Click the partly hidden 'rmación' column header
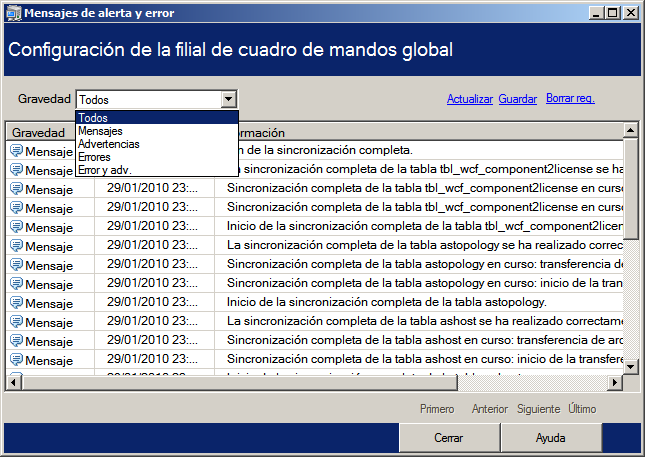Screen dimensions: 645x457 pyautogui.click(x=260, y=132)
